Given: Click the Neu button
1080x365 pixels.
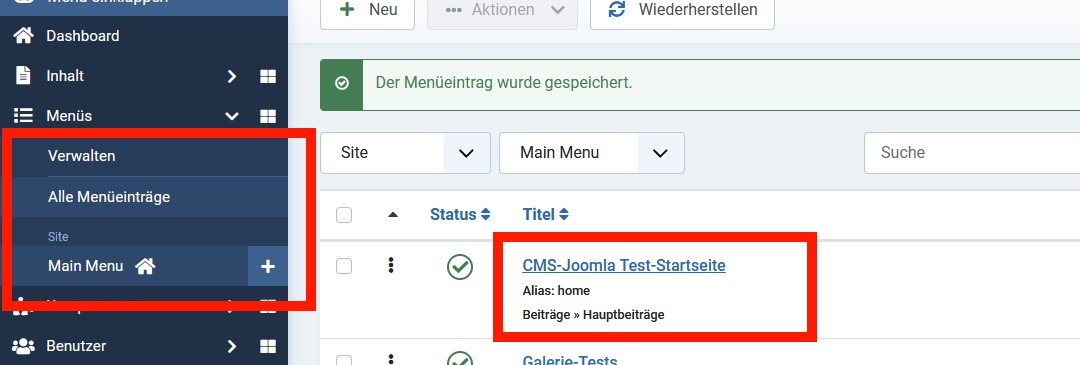Looking at the screenshot, I should pyautogui.click(x=367, y=10).
